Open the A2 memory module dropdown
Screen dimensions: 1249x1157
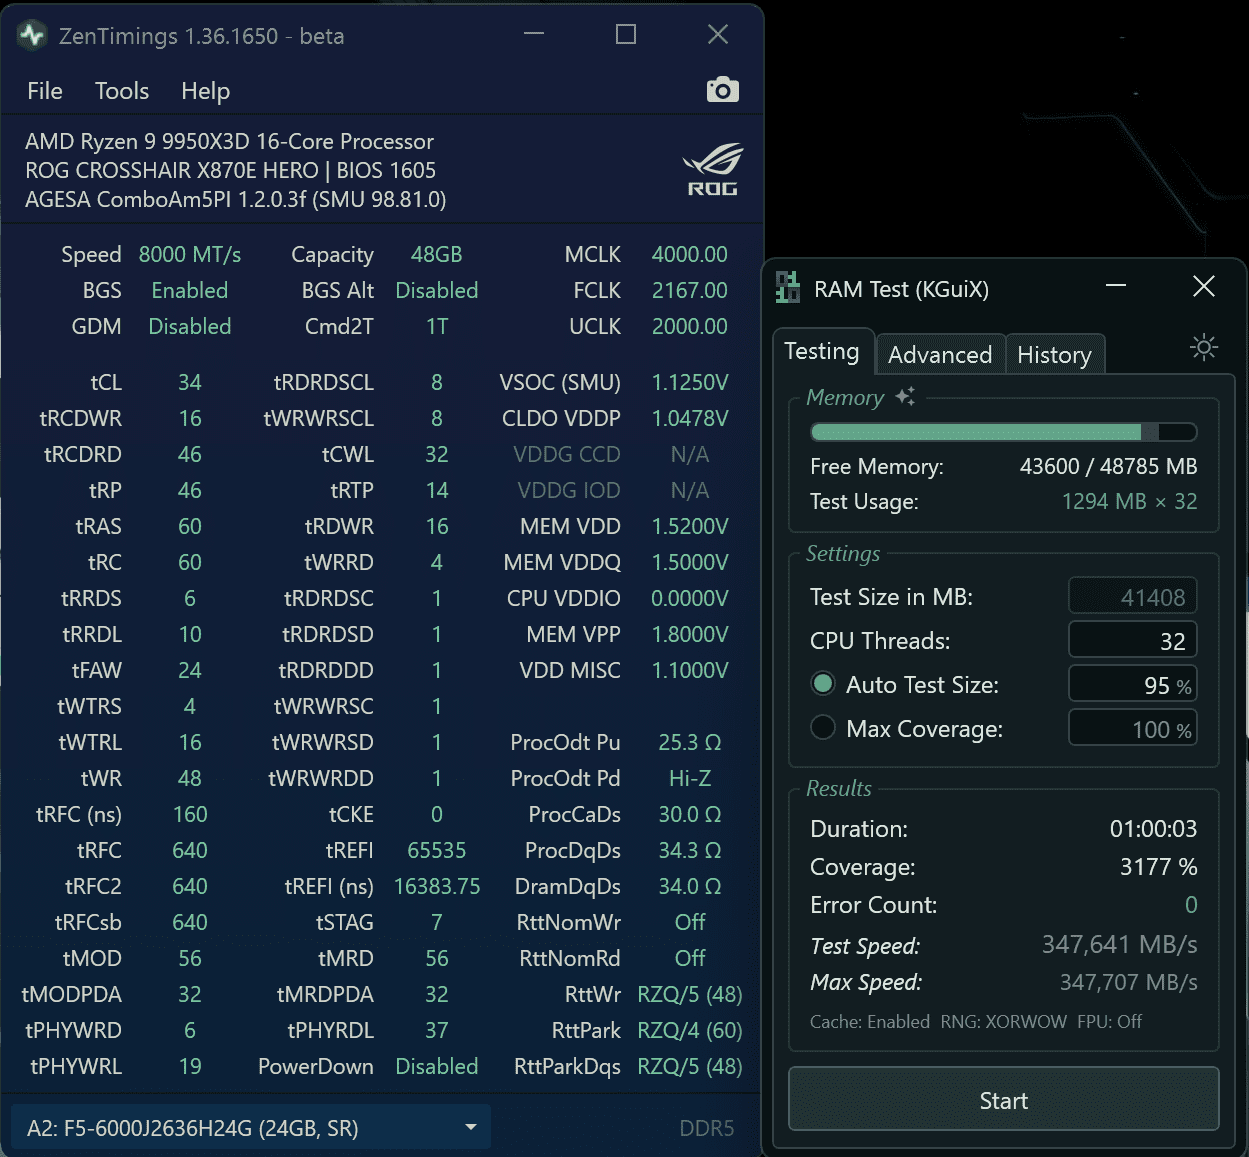point(251,1128)
